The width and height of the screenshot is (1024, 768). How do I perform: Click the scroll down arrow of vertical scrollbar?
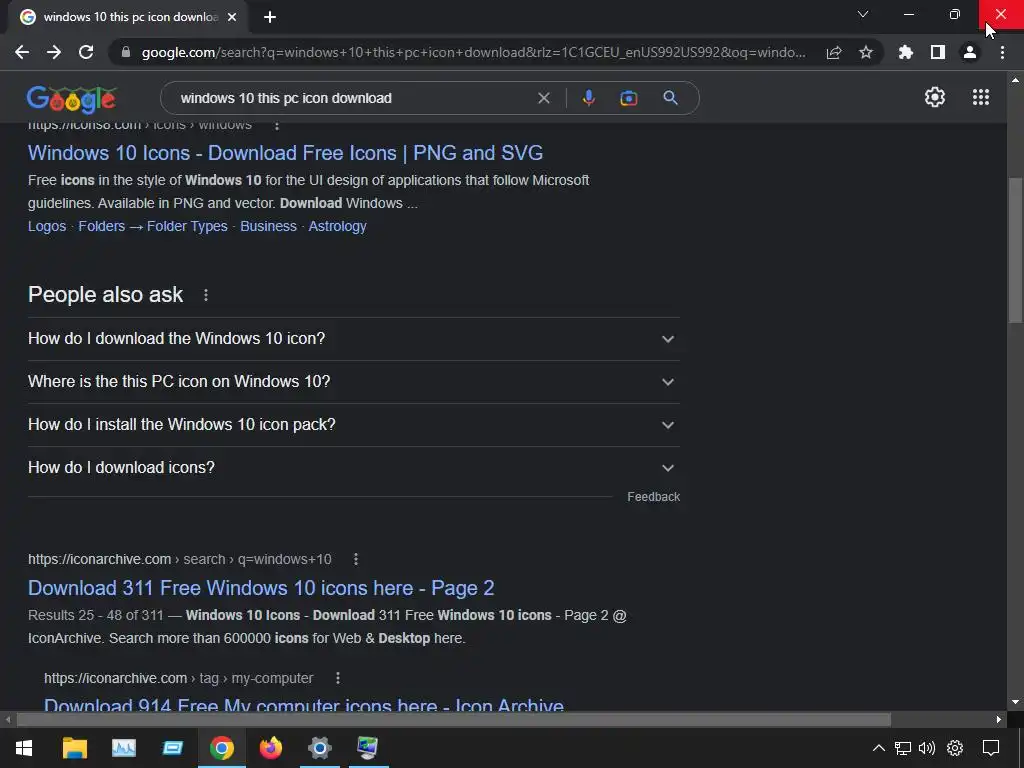pos(1015,703)
